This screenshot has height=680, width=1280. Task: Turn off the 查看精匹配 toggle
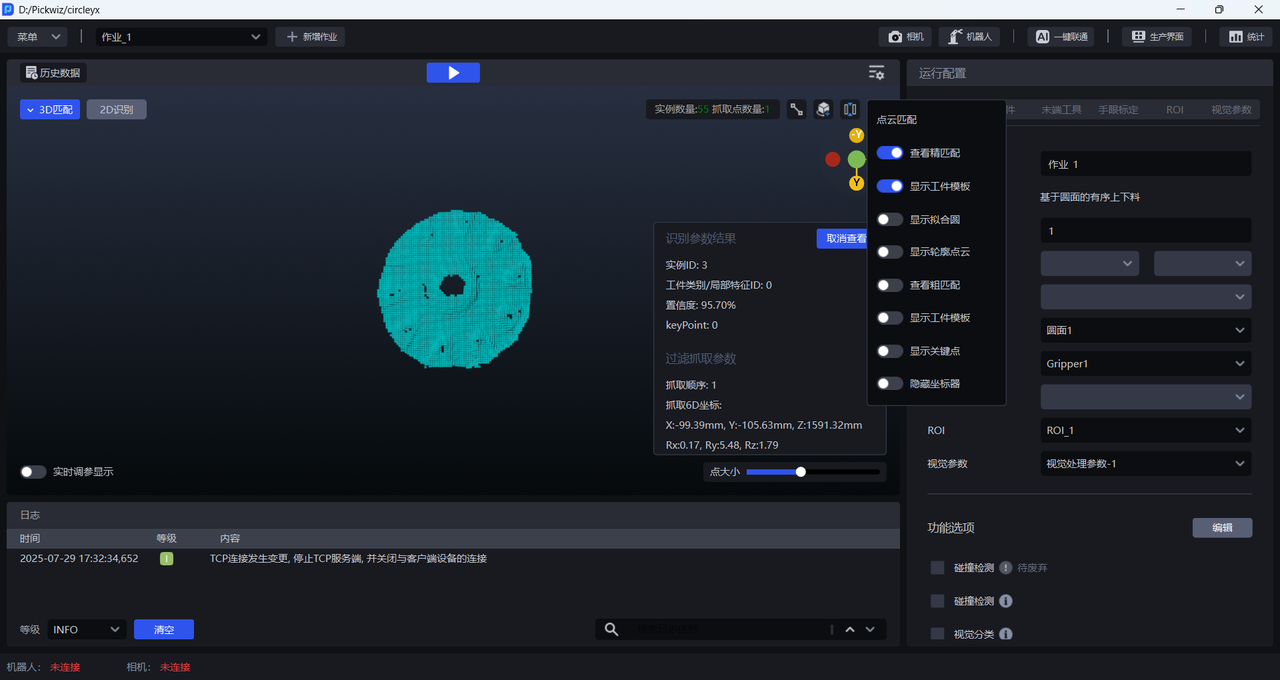click(890, 153)
